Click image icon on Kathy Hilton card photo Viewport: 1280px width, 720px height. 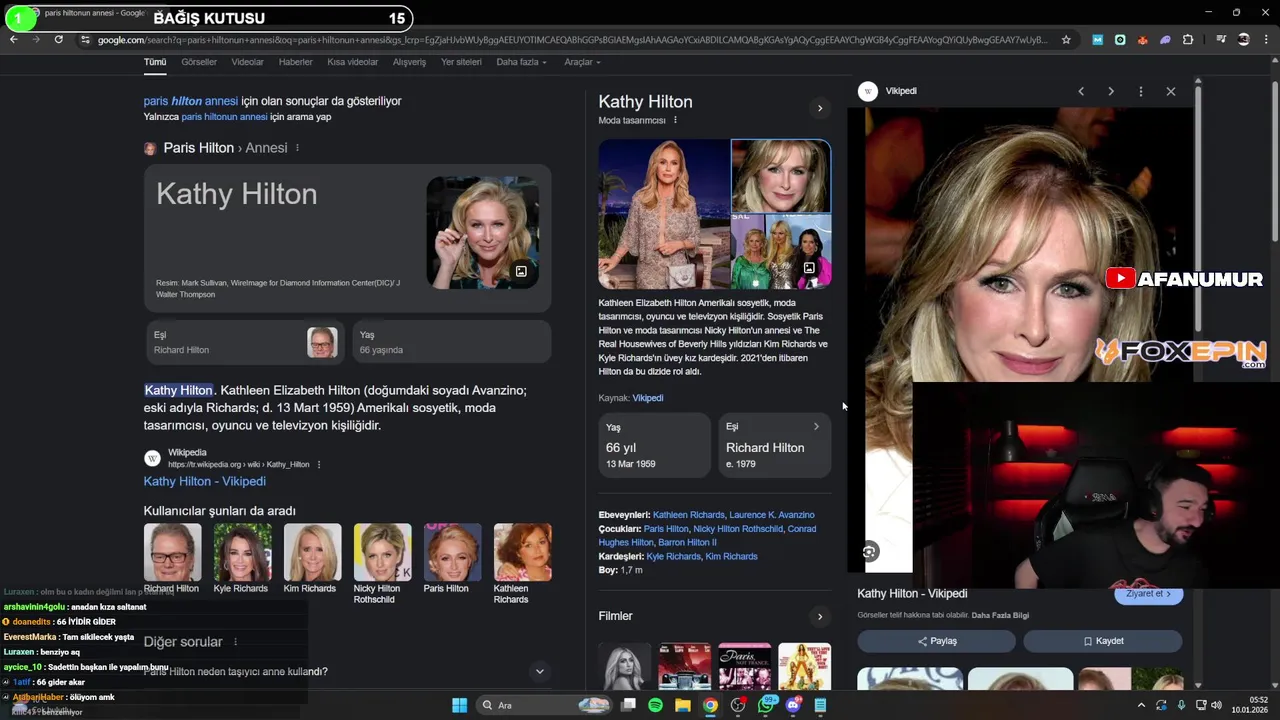tap(521, 271)
